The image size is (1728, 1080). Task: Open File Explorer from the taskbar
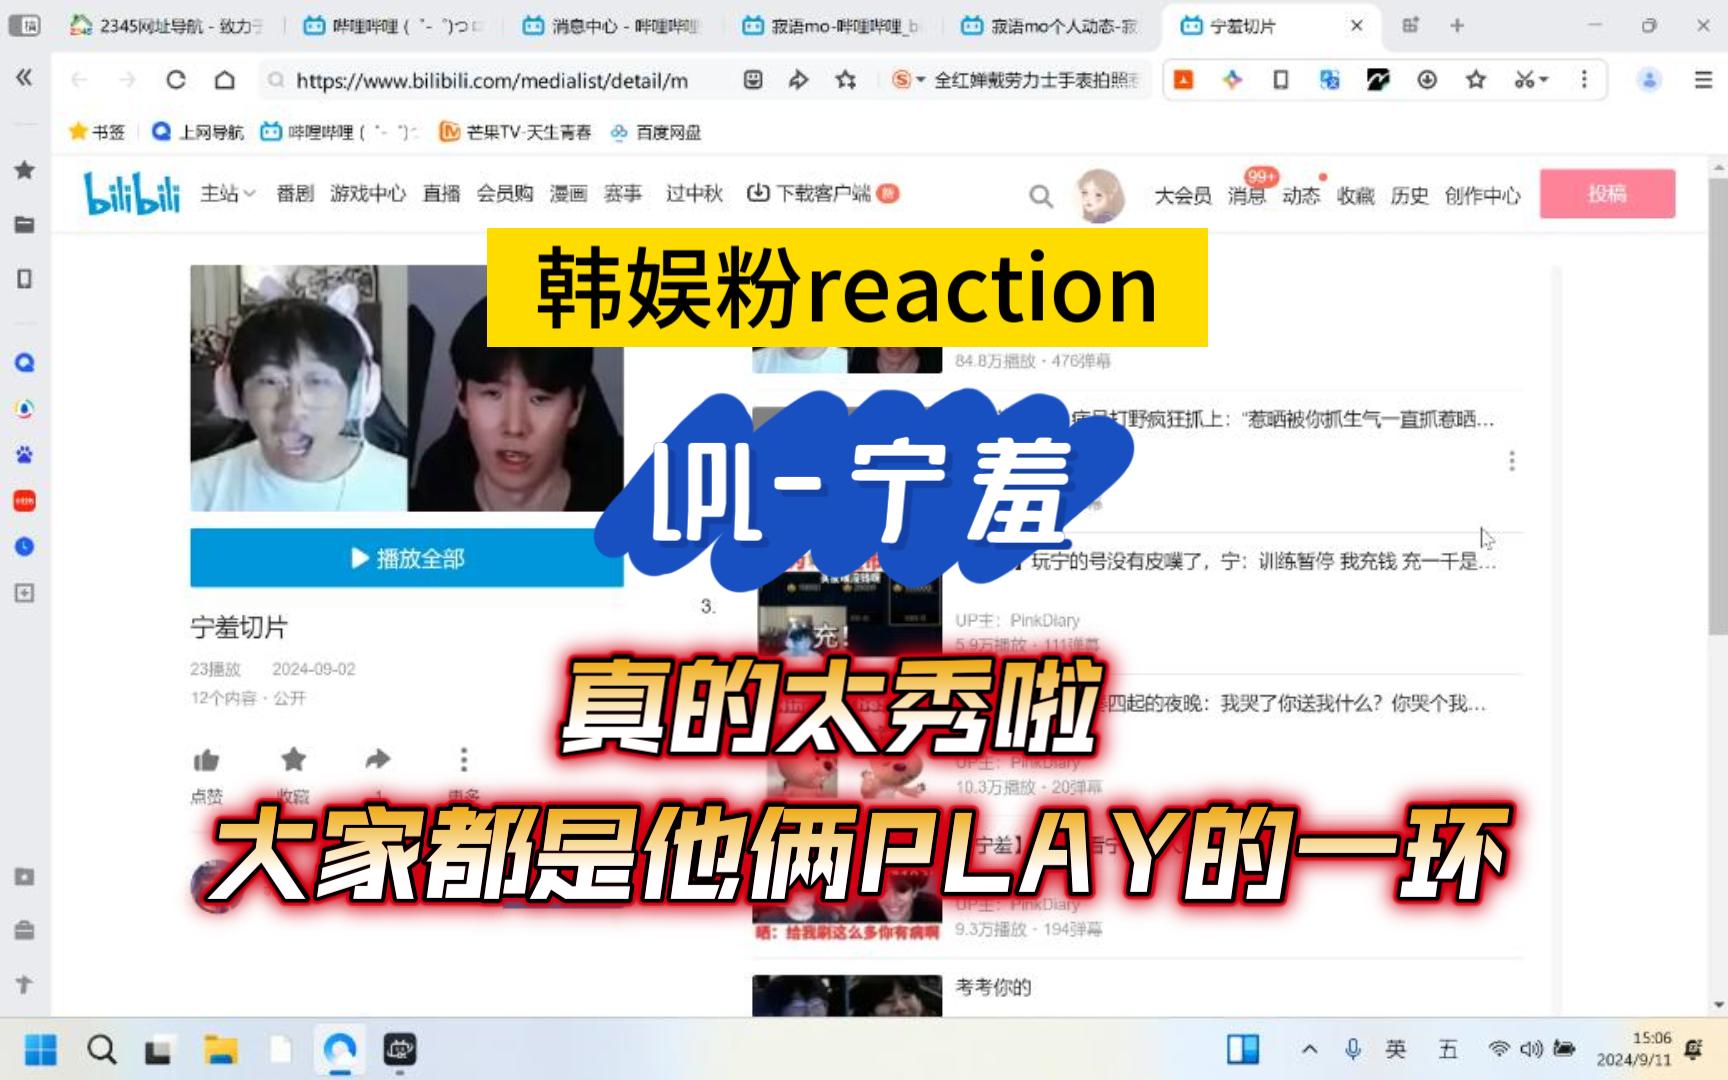tap(221, 1050)
